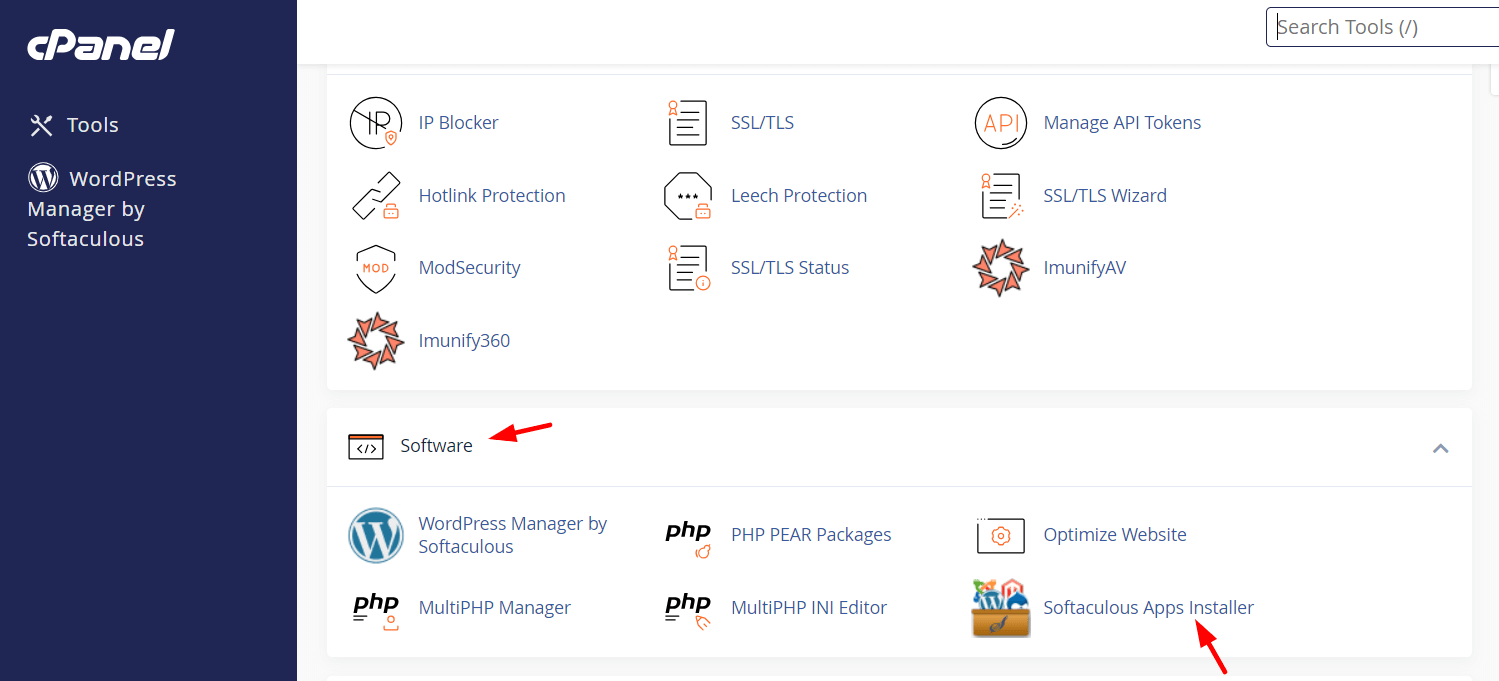Open Softaculous Apps Installer link
The width and height of the screenshot is (1499, 681).
[x=1148, y=608]
